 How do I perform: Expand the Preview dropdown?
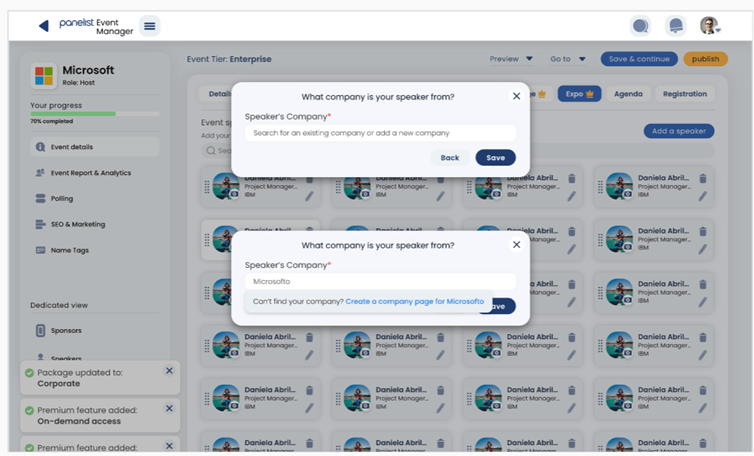(511, 59)
